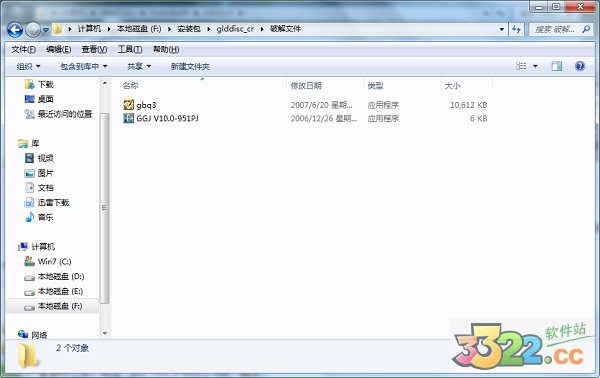Image resolution: width=600 pixels, height=378 pixels.
Task: Click the blue help icon
Action: pos(580,66)
